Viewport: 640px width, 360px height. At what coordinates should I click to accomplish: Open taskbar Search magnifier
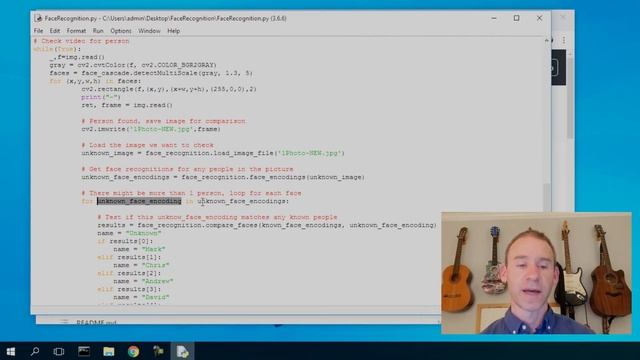pyautogui.click(x=35, y=351)
